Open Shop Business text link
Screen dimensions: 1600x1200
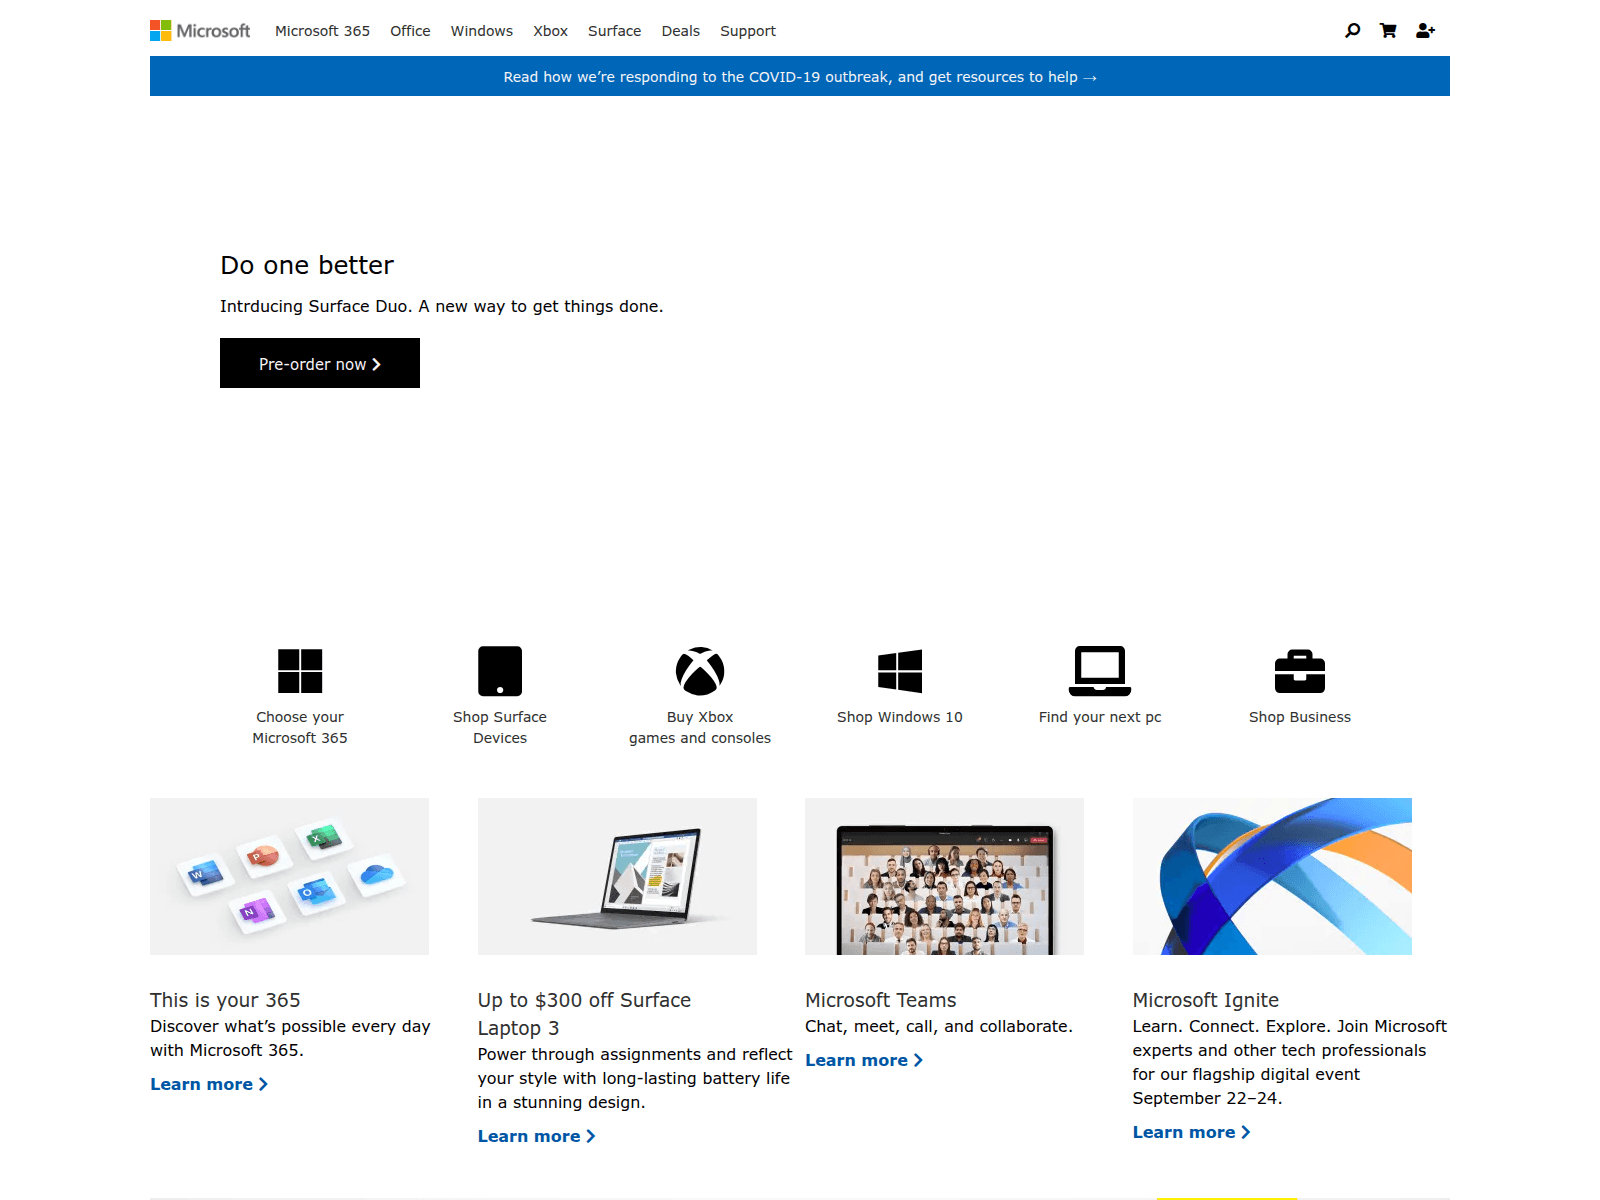(1300, 717)
